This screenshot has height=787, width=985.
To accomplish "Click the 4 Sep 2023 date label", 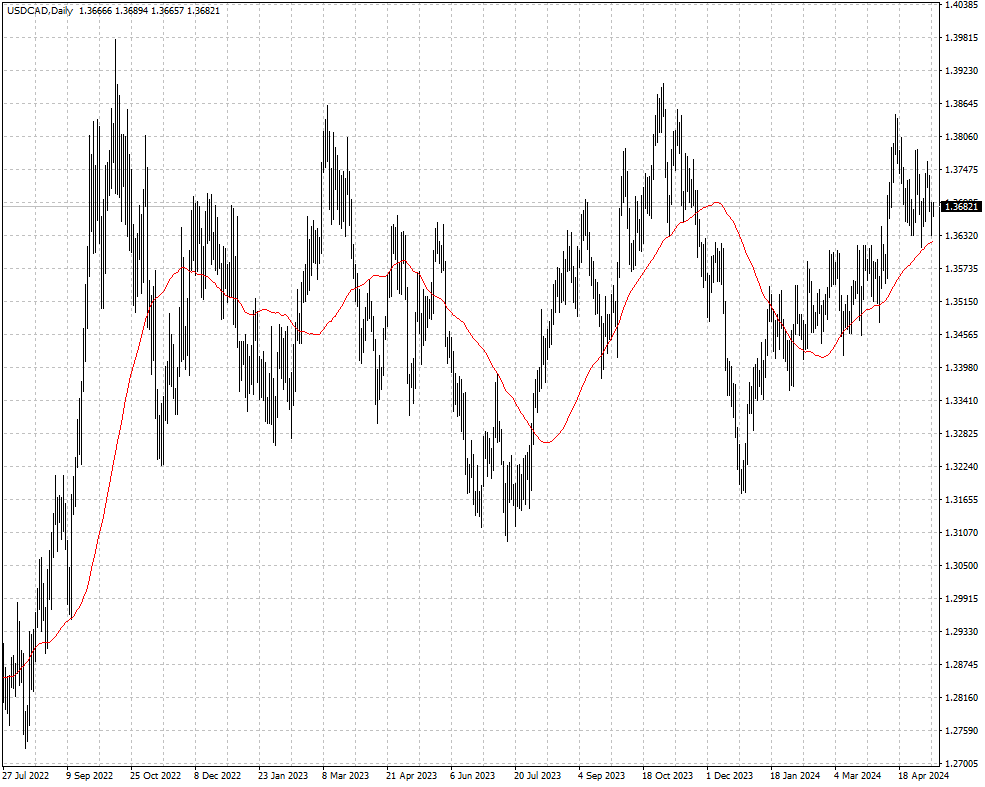I will click(601, 776).
